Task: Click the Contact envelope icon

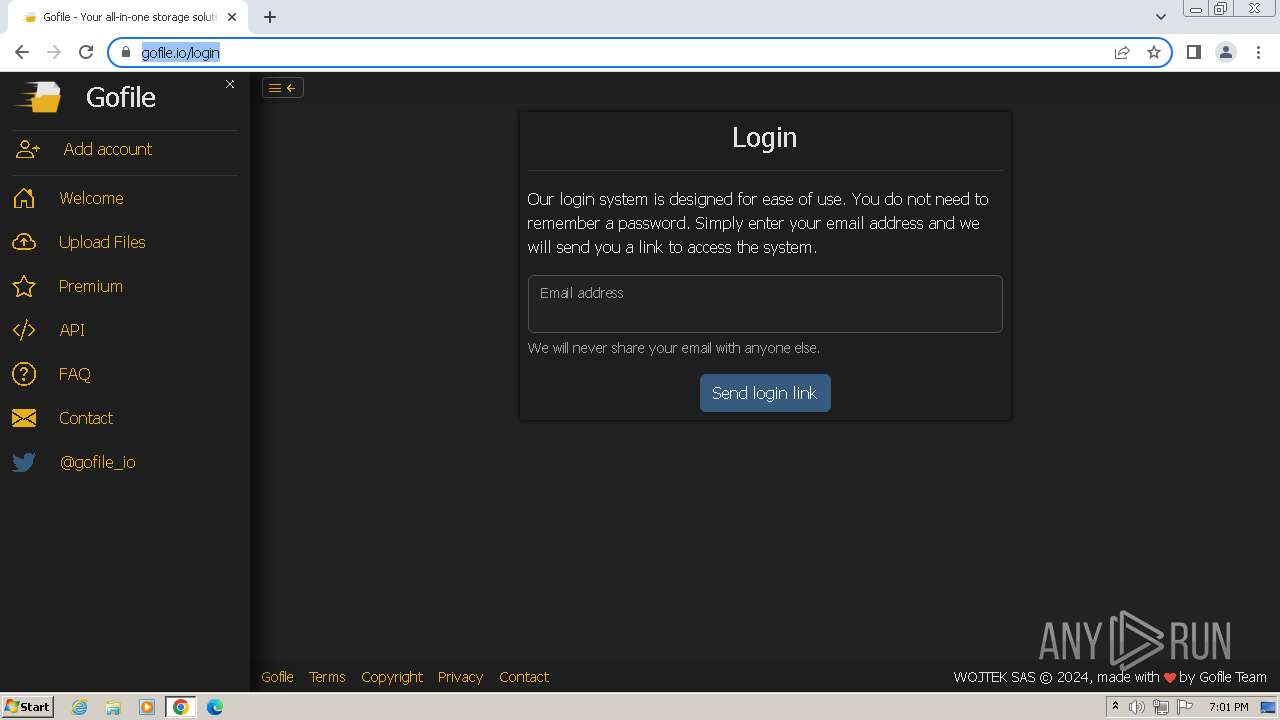Action: (24, 418)
